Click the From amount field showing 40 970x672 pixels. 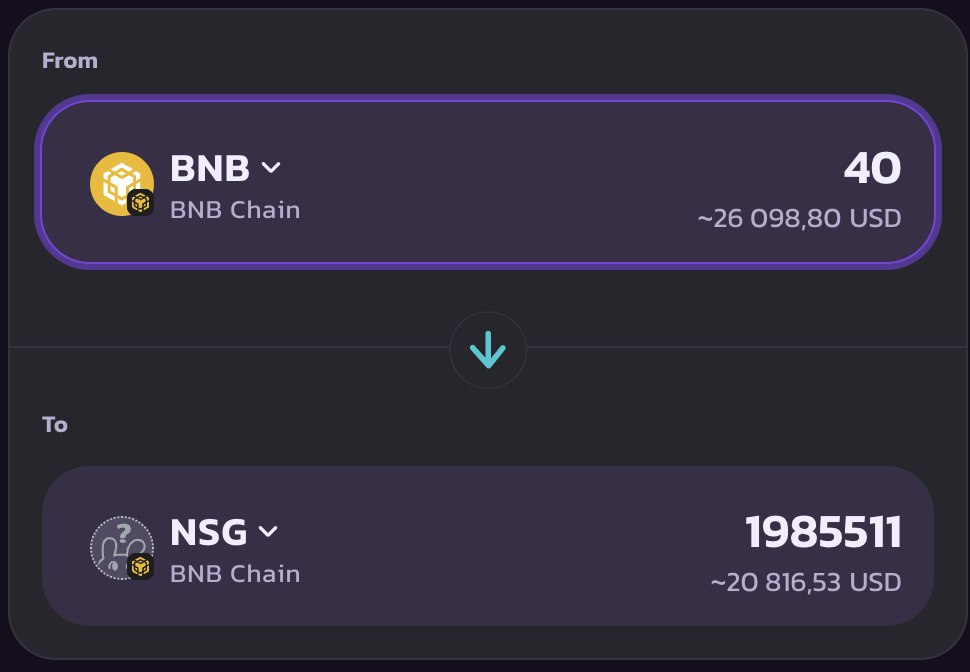[x=872, y=169]
